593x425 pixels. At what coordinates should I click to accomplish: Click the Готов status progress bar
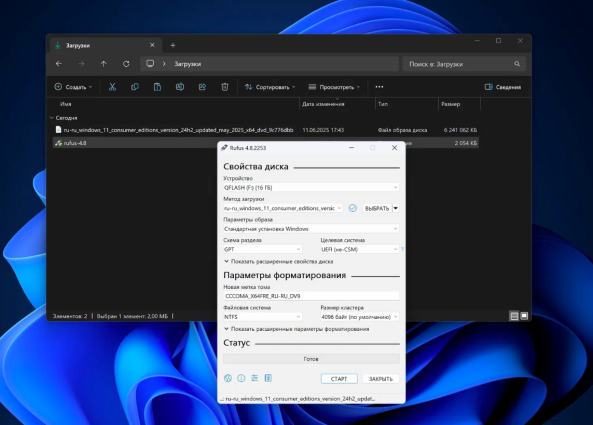pos(311,359)
